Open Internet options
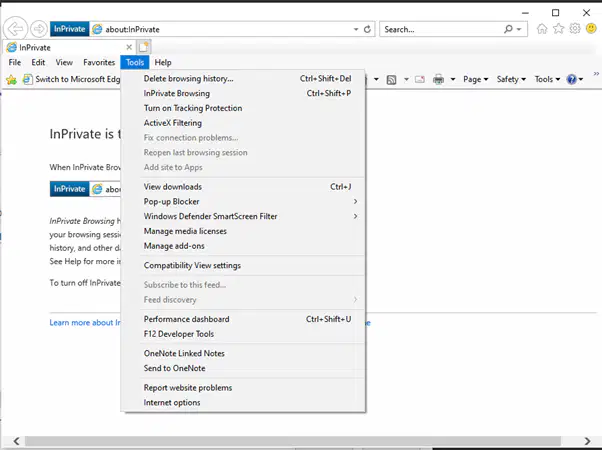 pos(243,402)
